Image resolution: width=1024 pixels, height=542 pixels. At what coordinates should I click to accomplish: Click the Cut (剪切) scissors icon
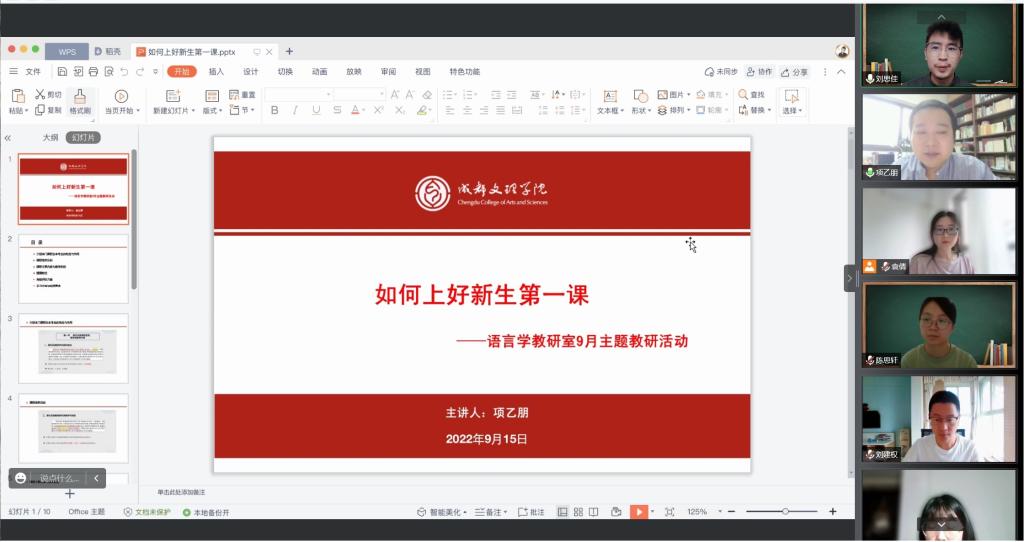pyautogui.click(x=41, y=95)
